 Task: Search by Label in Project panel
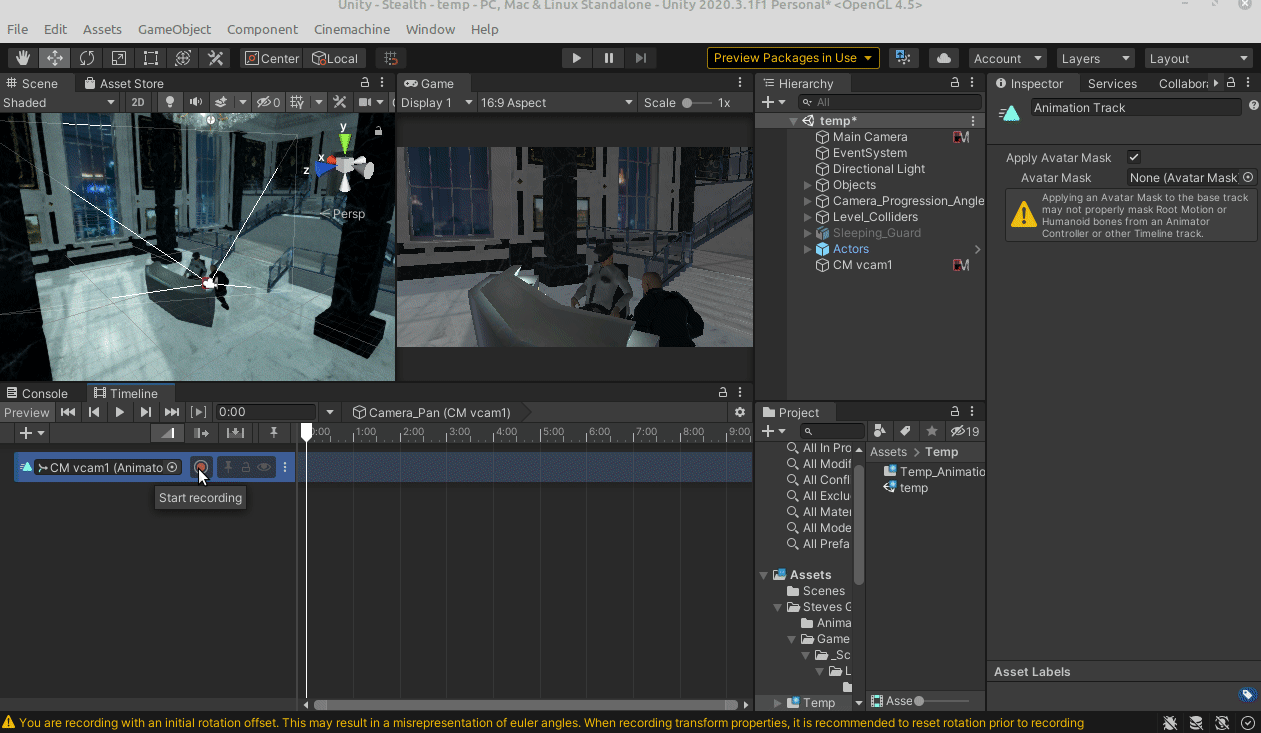905,431
